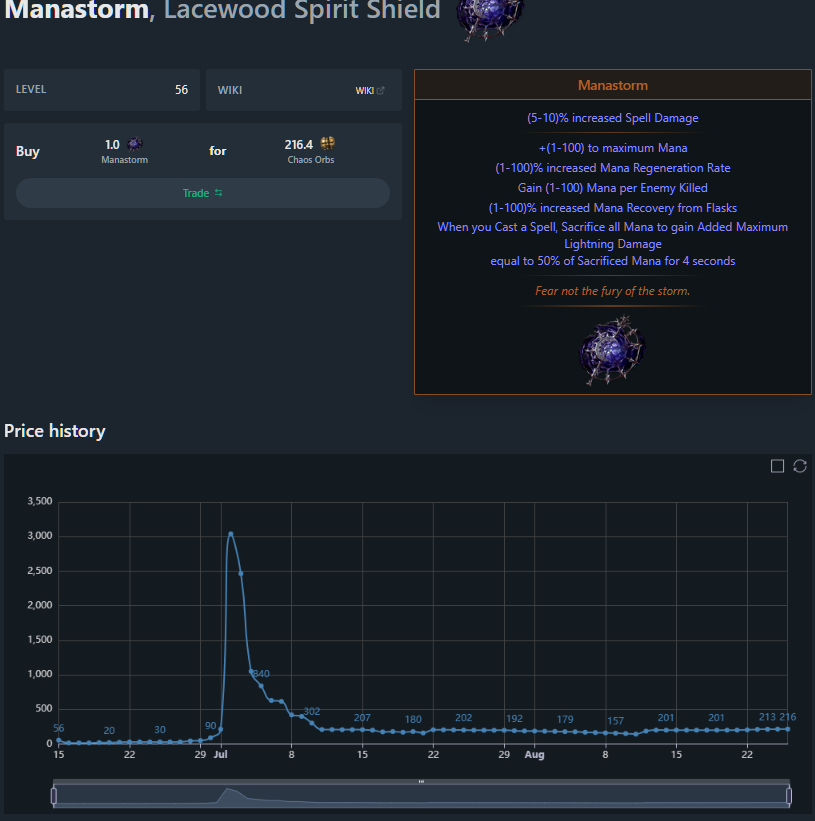
Task: Click the last data point labeled 216
Action: (x=787, y=729)
